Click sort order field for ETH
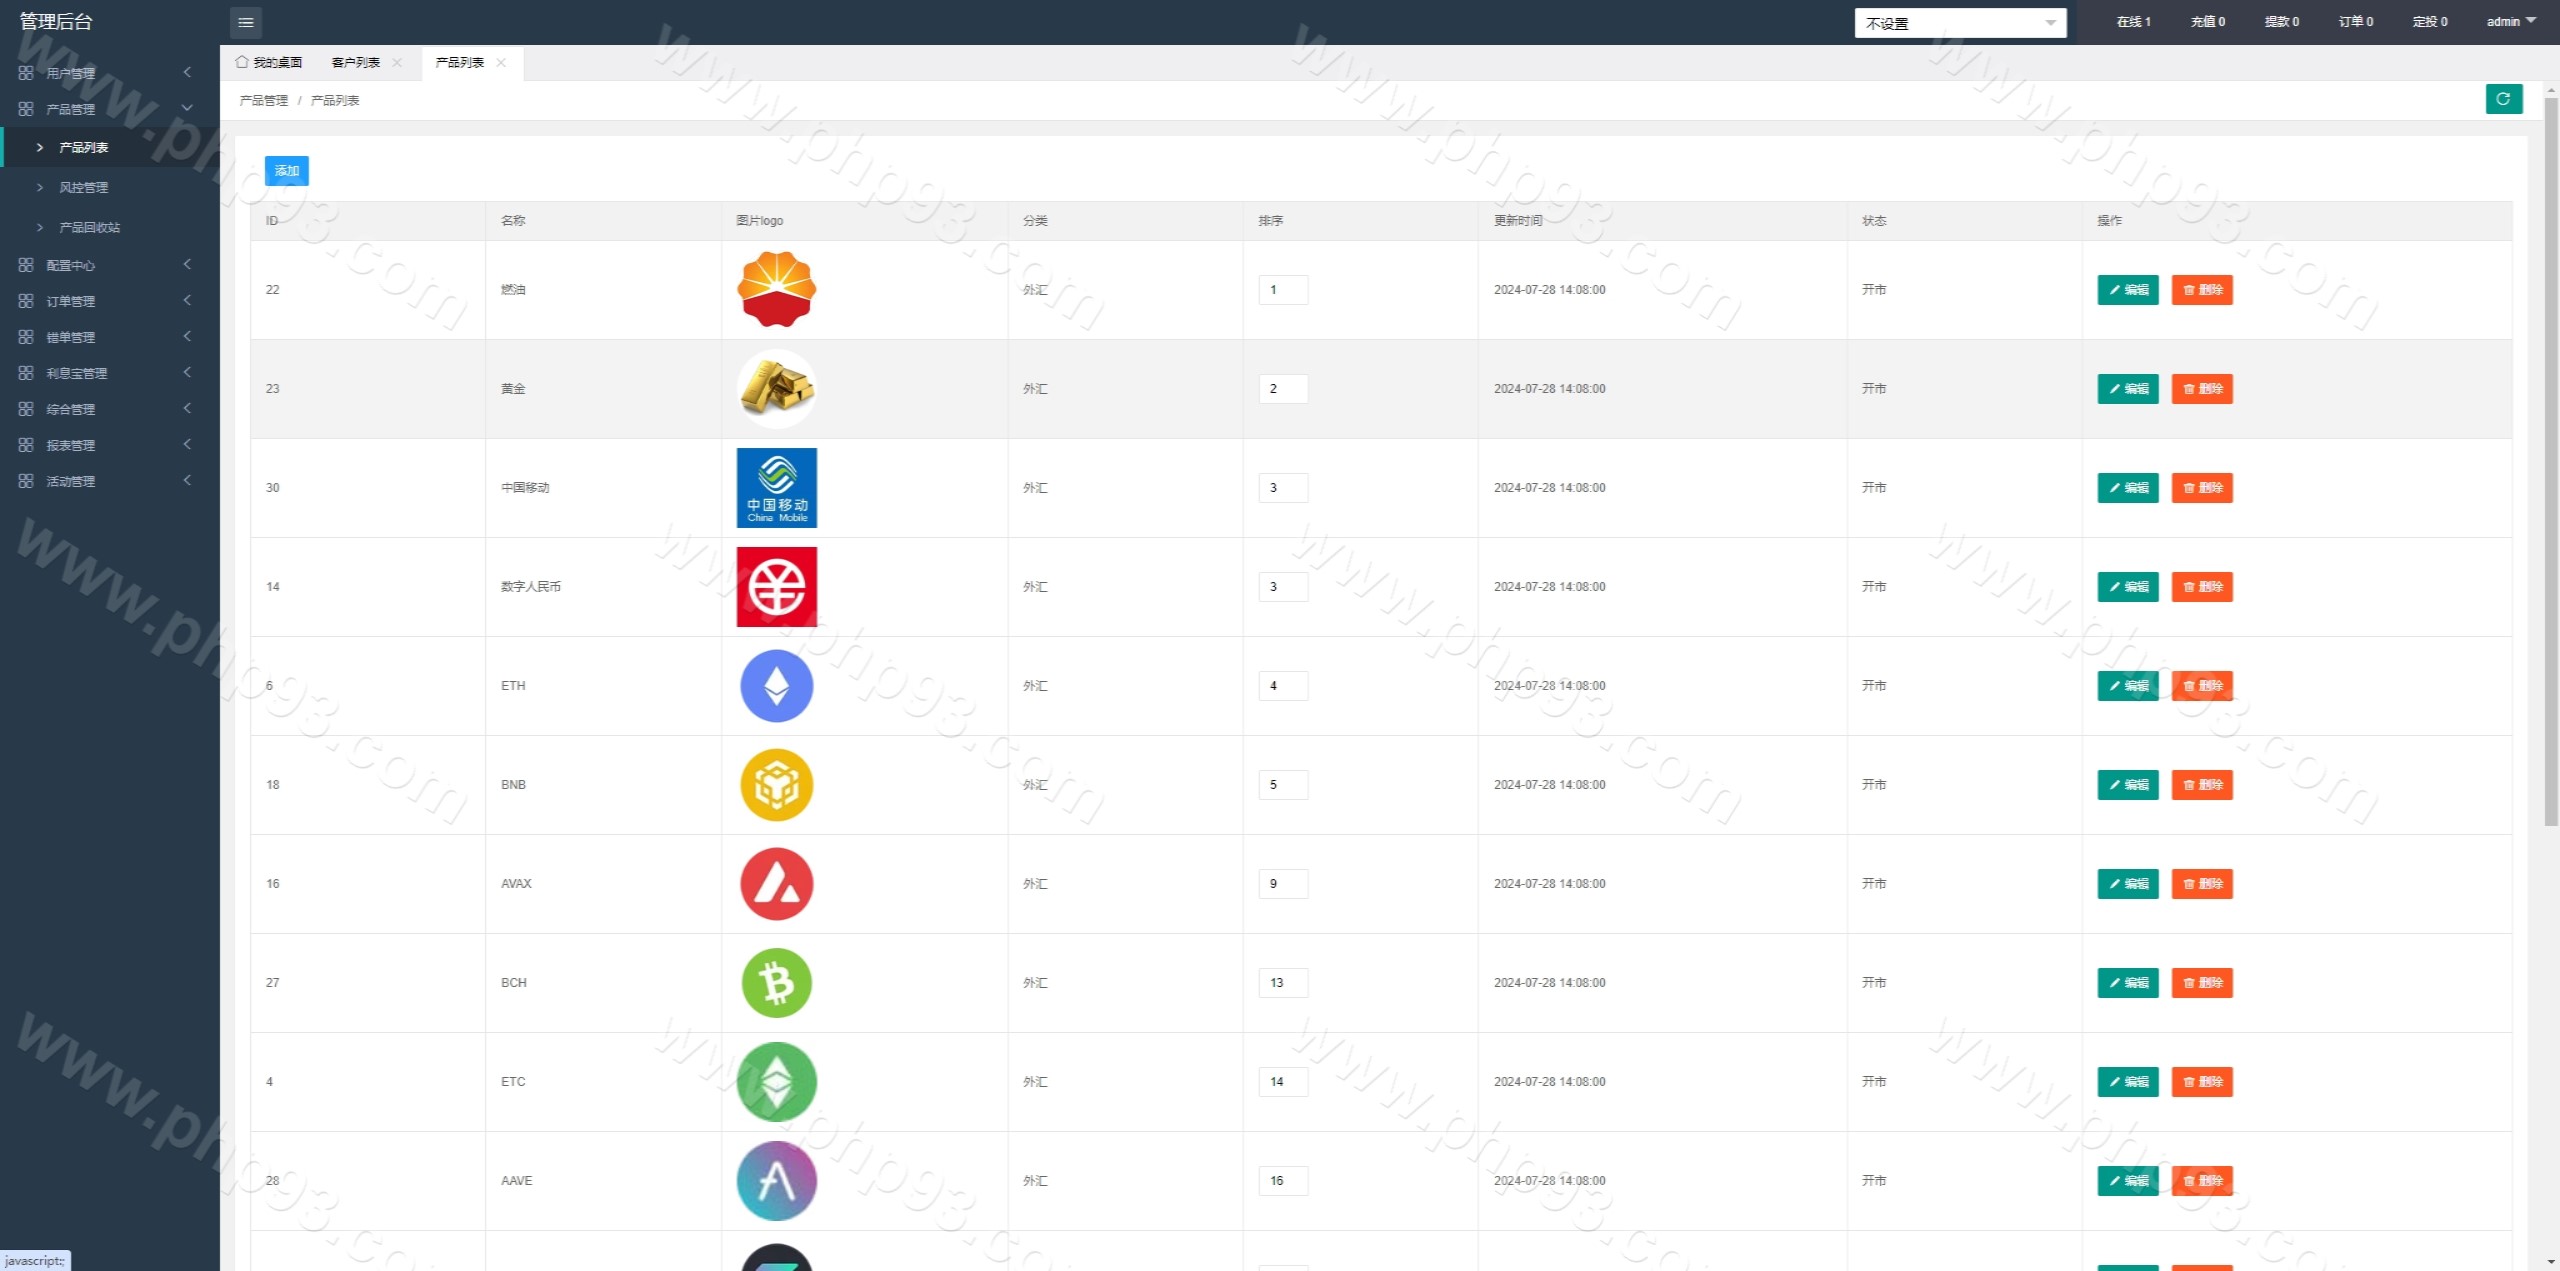 tap(1282, 686)
